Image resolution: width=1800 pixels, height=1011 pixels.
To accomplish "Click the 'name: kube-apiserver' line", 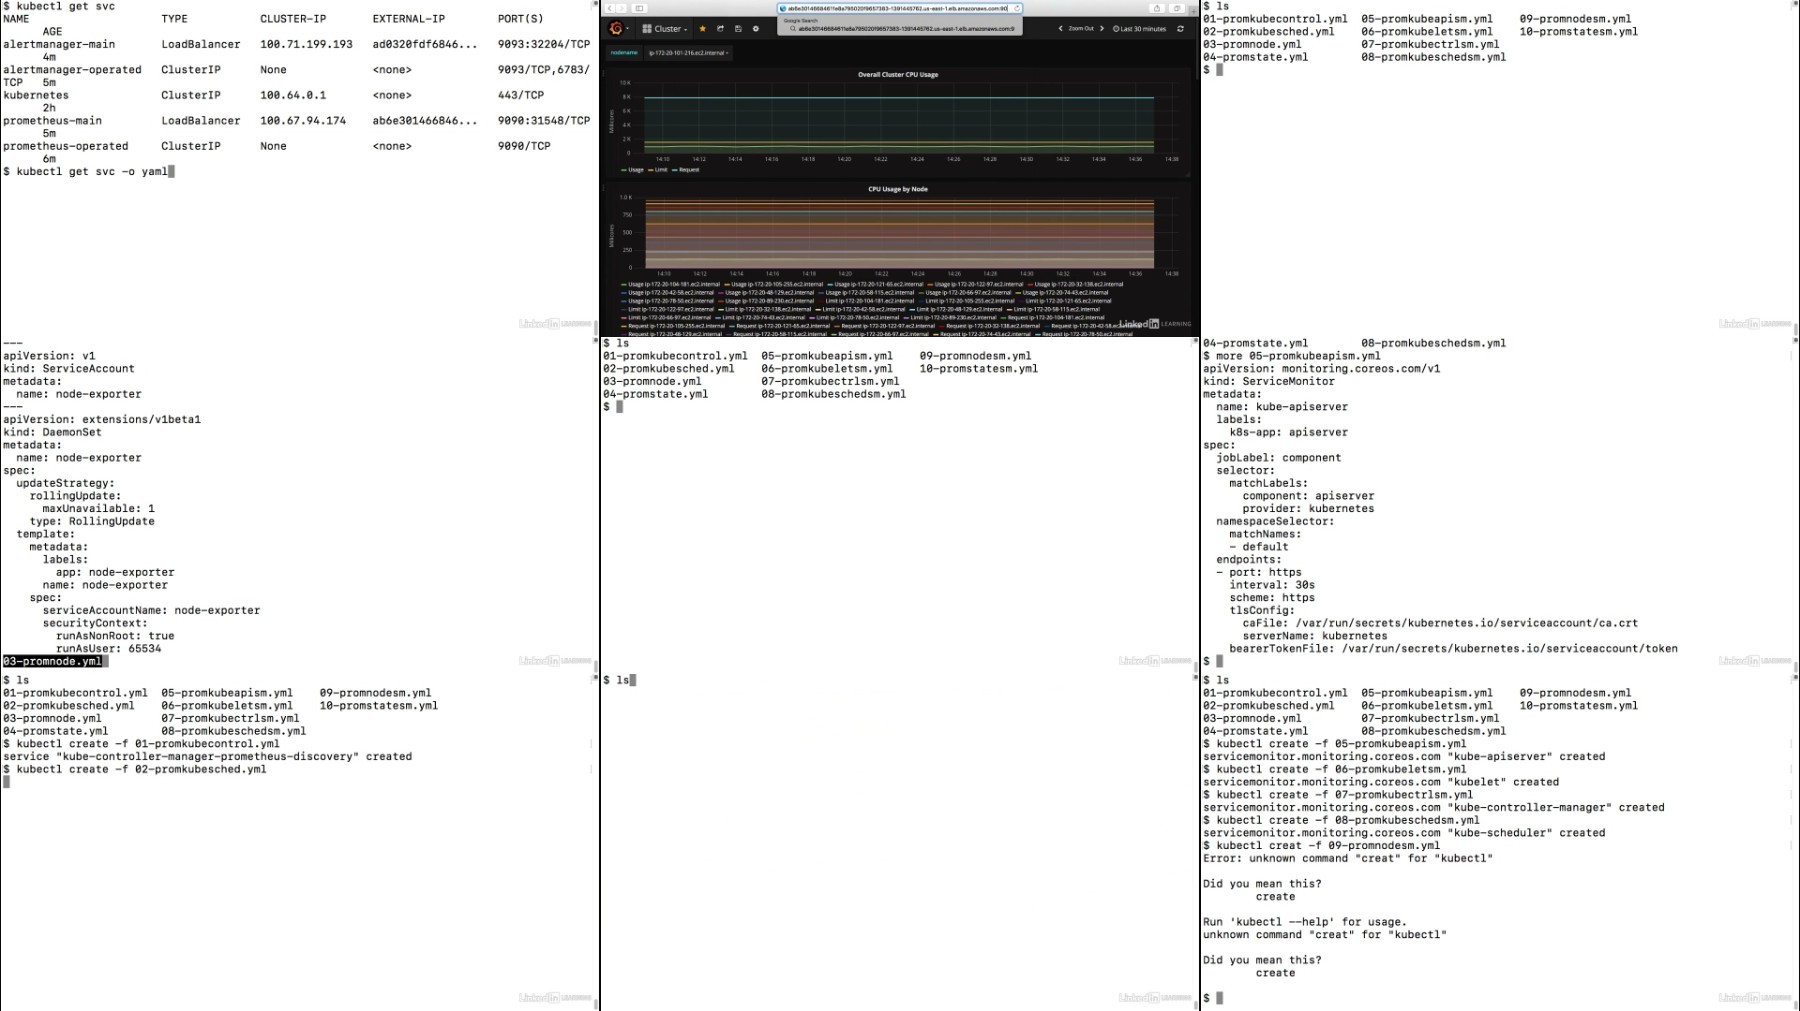I will 1282,406.
